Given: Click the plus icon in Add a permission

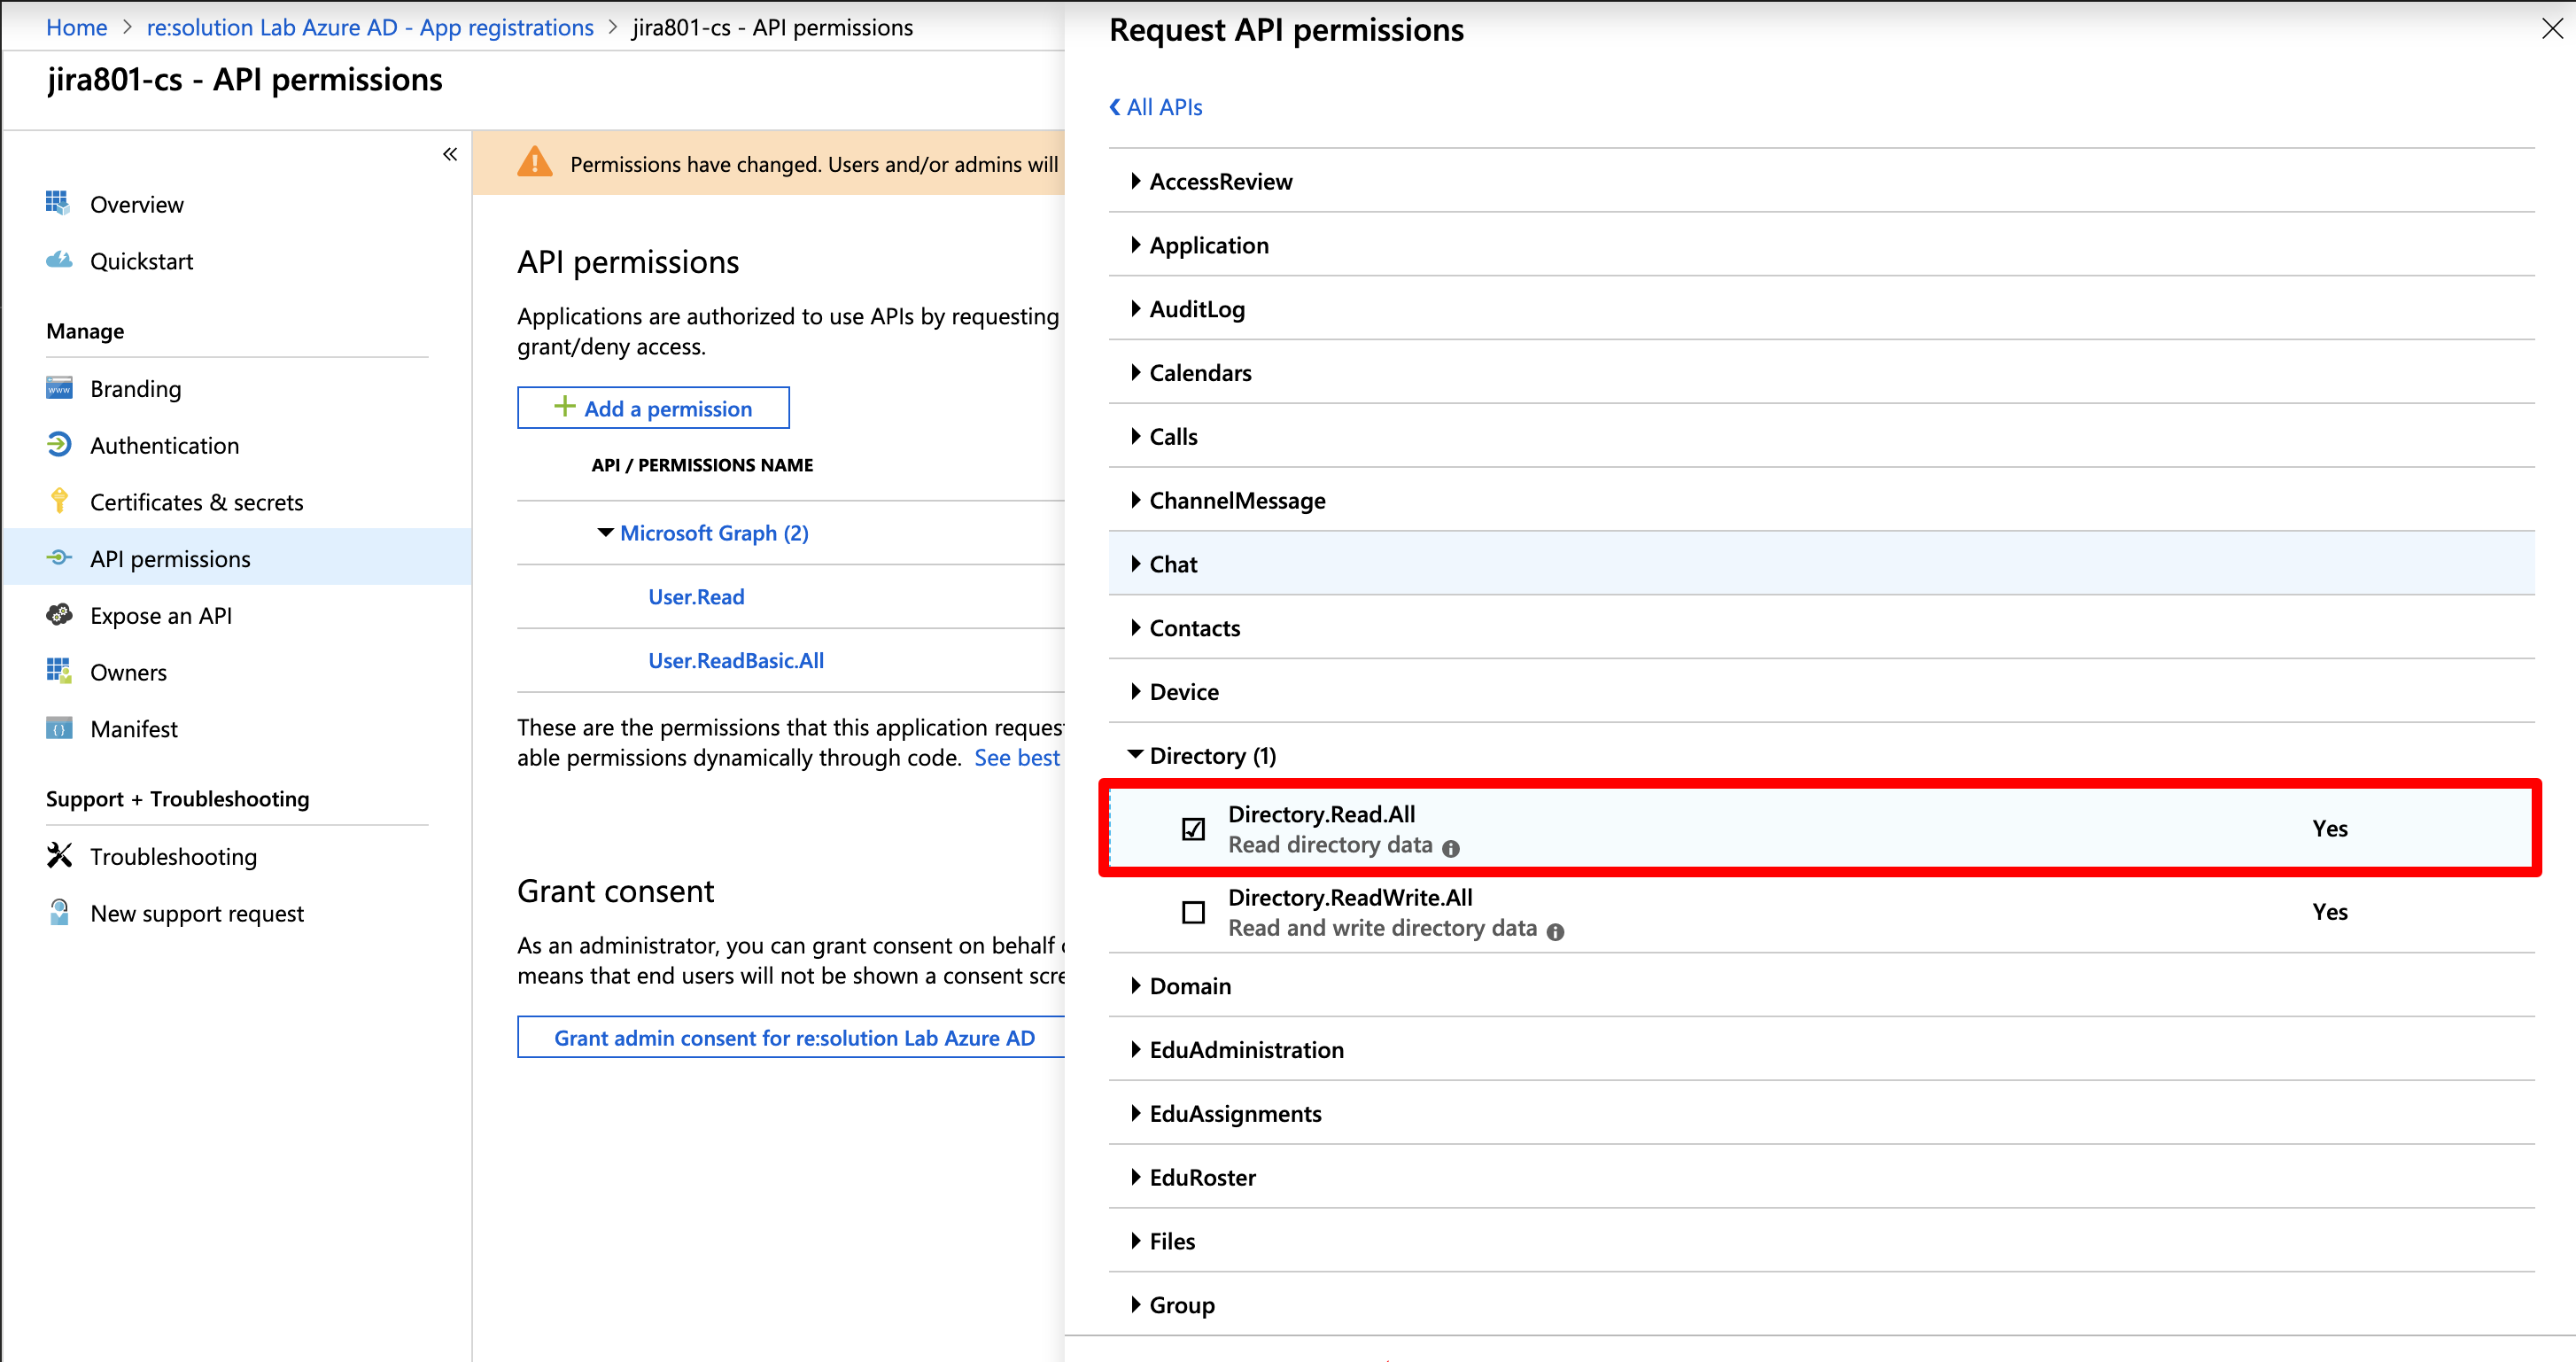Looking at the screenshot, I should pos(565,407).
